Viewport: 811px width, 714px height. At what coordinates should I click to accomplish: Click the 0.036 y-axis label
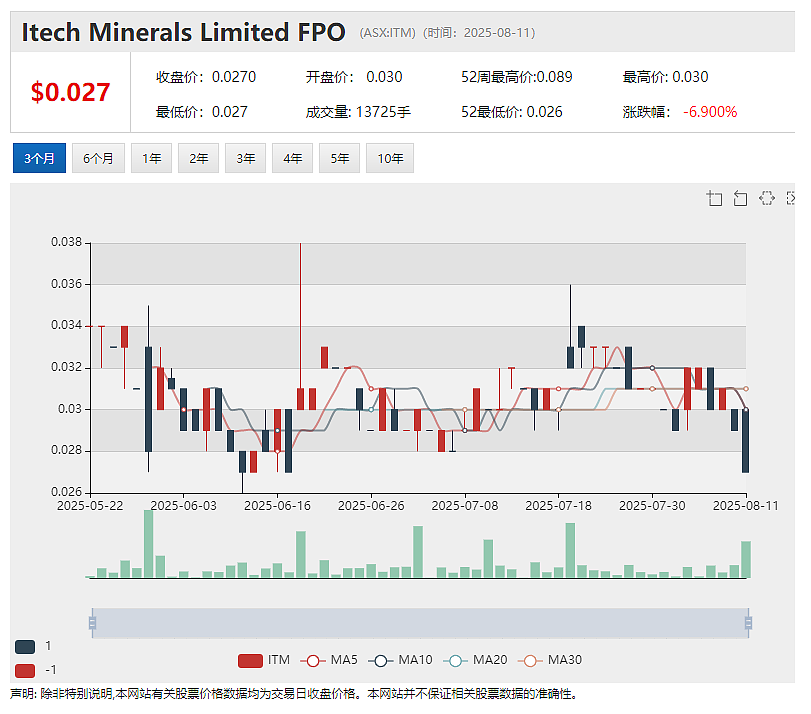pyautogui.click(x=66, y=284)
